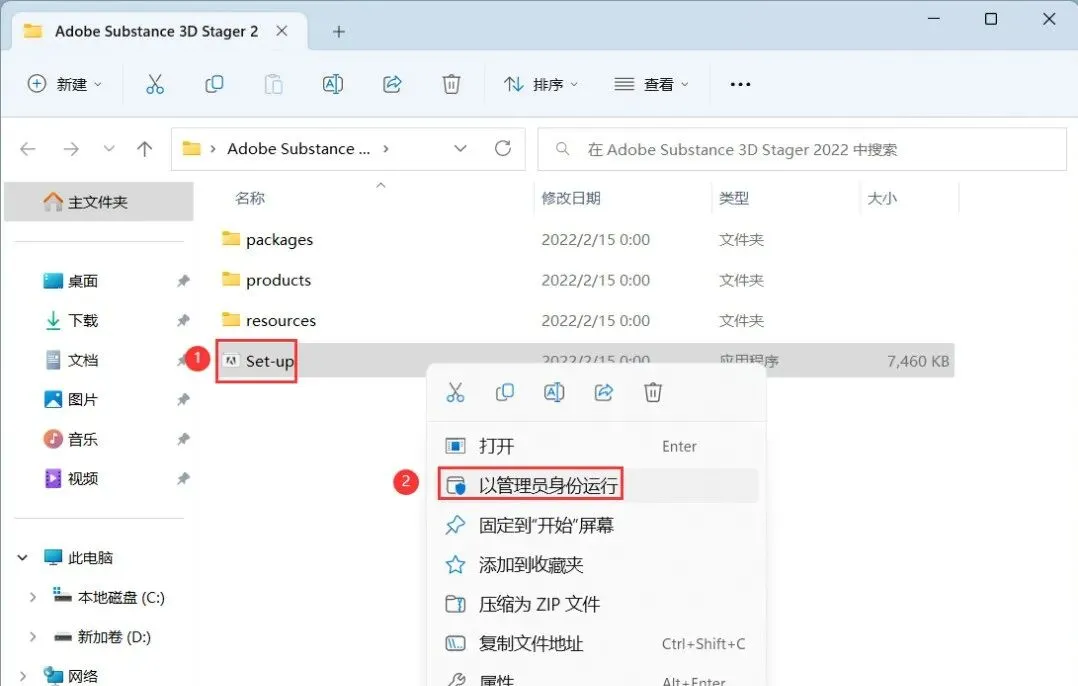The height and width of the screenshot is (686, 1078).
Task: Click the Delete trash icon in the toolbar
Action: click(451, 85)
